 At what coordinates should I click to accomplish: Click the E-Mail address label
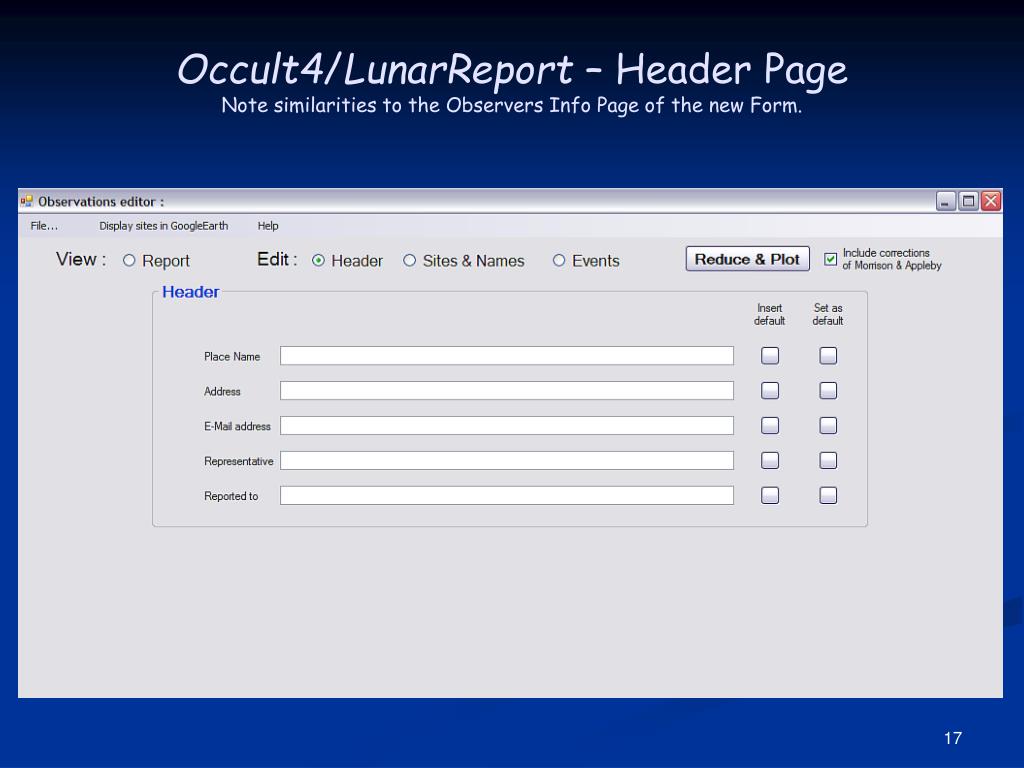tap(237, 426)
